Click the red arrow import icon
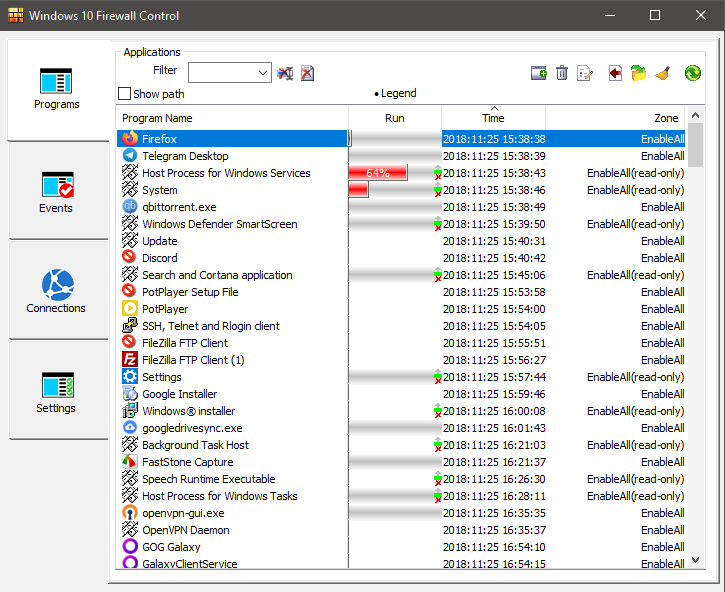 click(615, 73)
